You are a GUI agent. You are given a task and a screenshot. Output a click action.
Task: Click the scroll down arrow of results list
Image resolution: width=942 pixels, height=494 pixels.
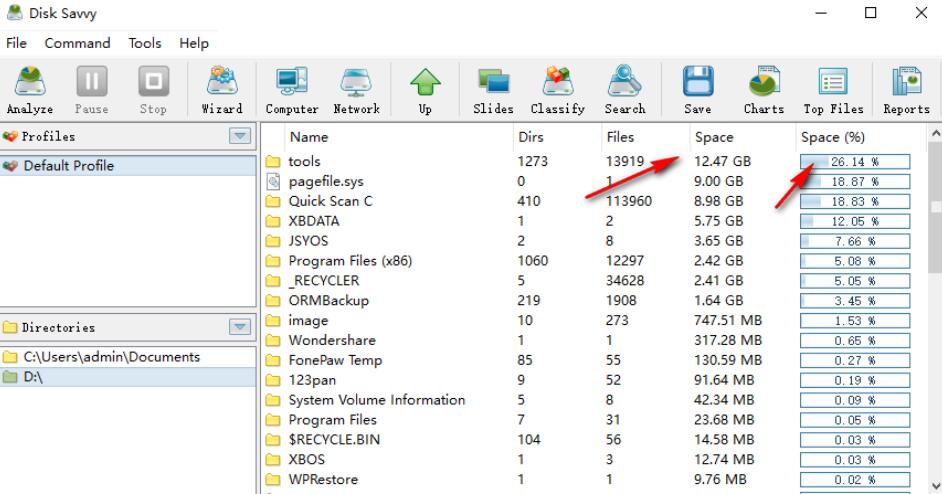934,485
